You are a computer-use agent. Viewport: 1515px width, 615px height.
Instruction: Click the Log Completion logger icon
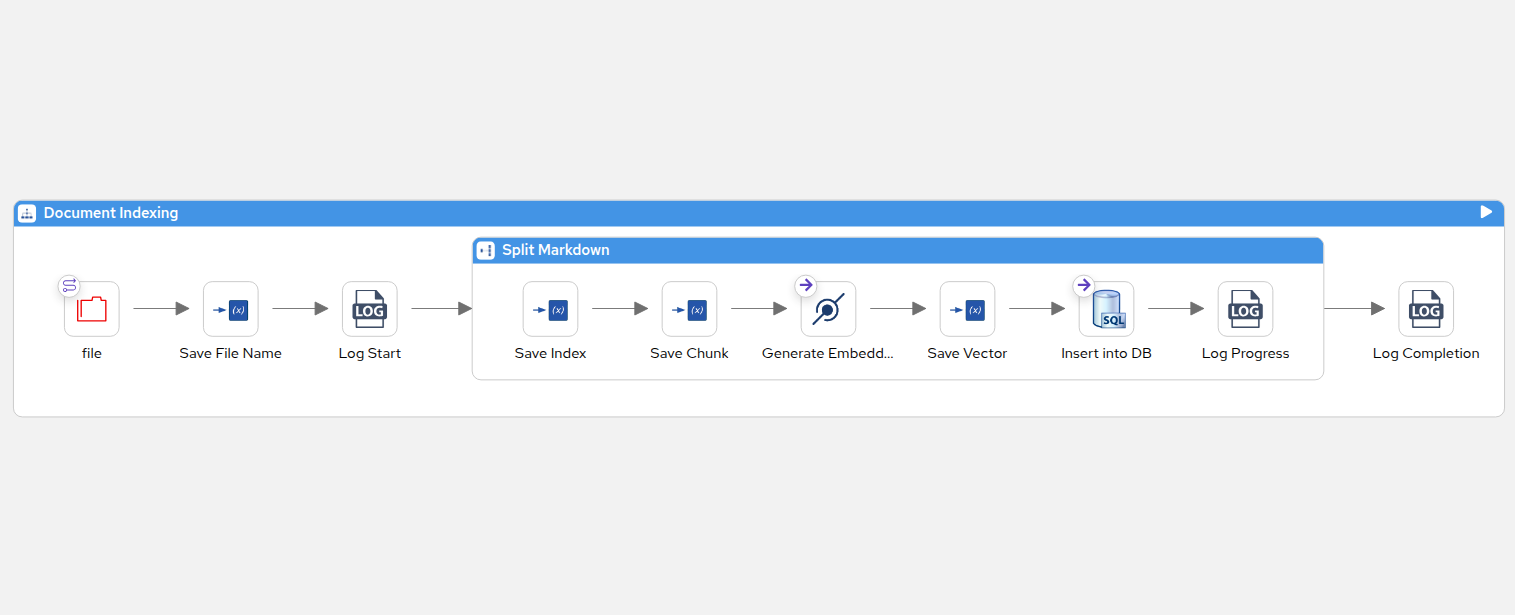click(1426, 309)
